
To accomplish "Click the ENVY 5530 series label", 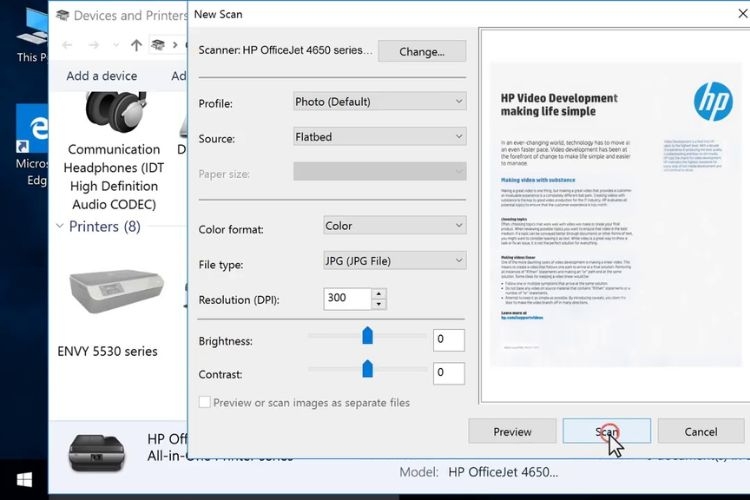I will click(x=107, y=351).
